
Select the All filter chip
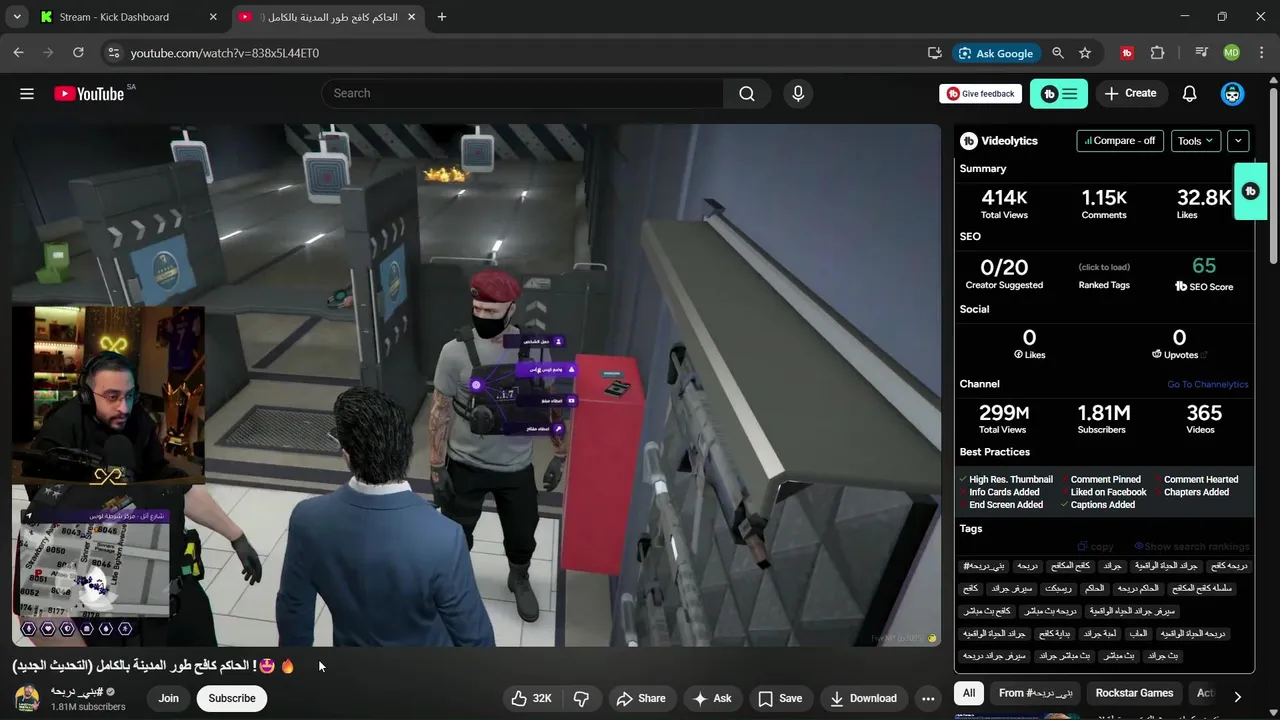point(969,693)
